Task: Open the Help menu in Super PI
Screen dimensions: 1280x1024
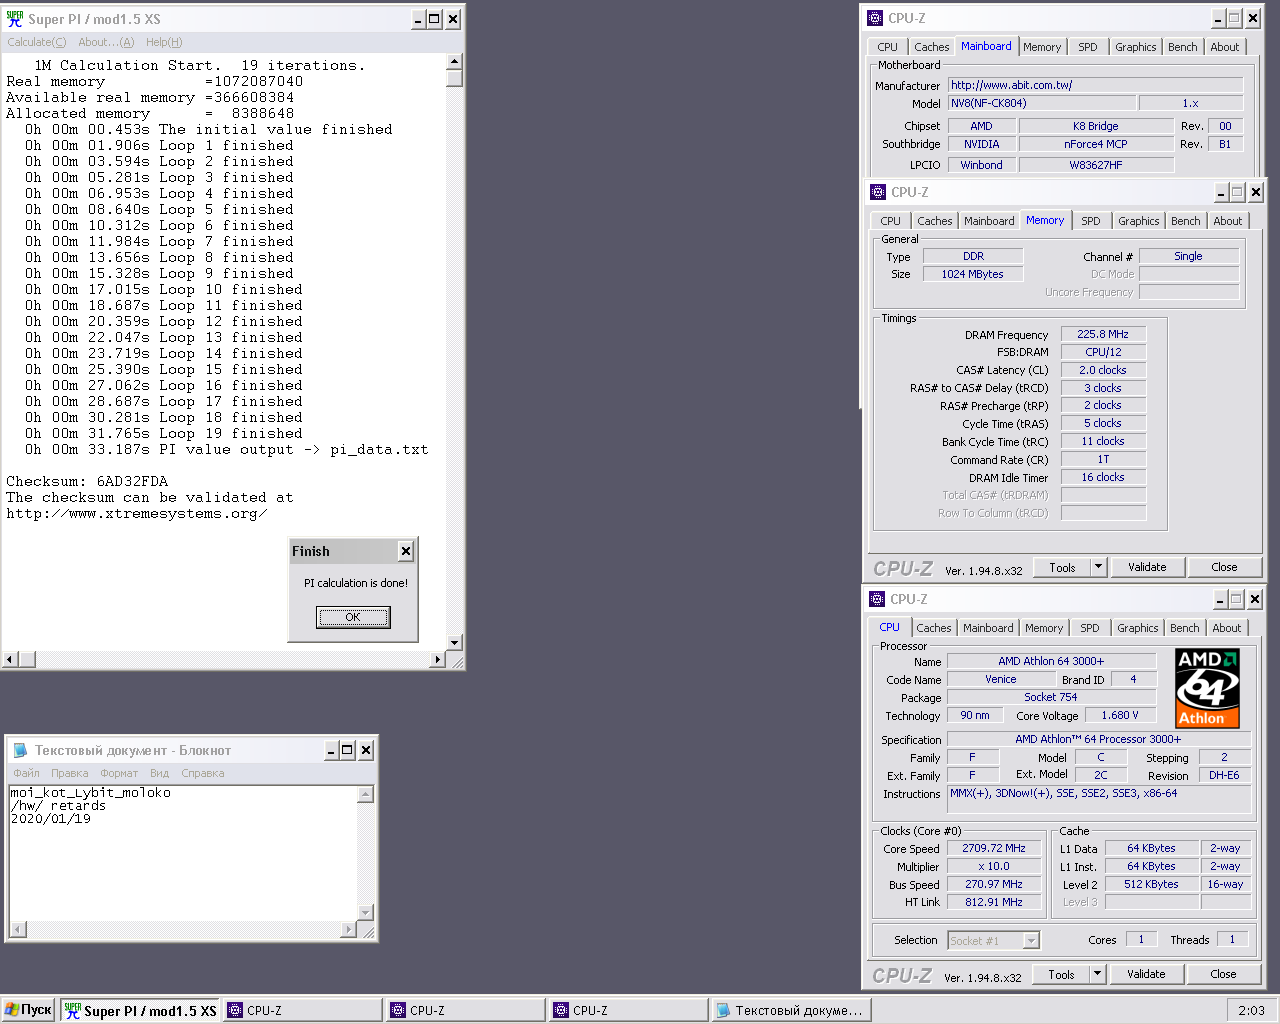Action: [164, 42]
